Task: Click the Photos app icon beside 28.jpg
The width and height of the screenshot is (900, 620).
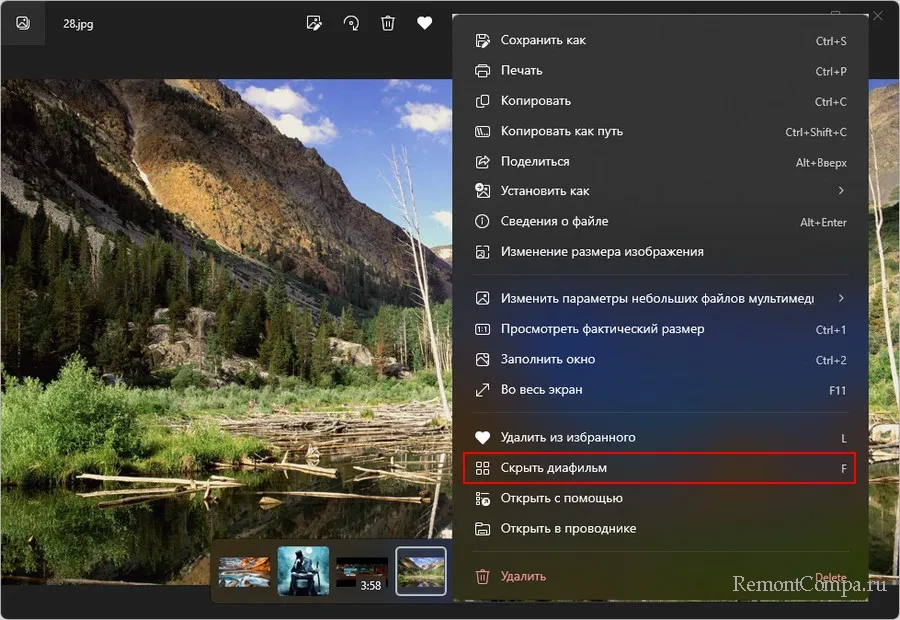Action: [23, 23]
